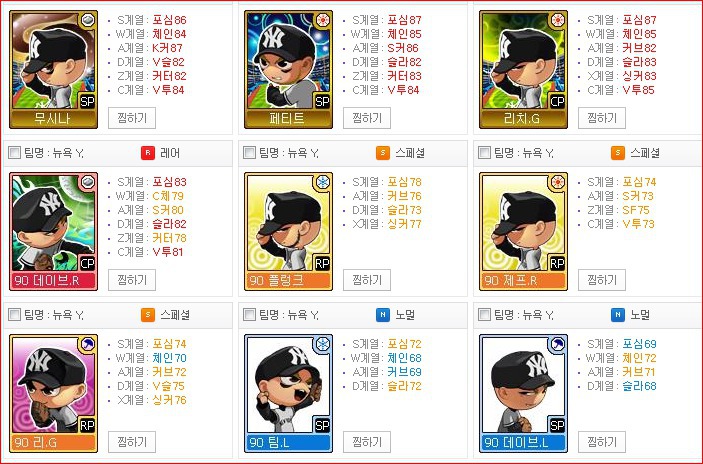Open the 90 데이브.L player card
Screen dimensions: 703x464
pos(523,393)
